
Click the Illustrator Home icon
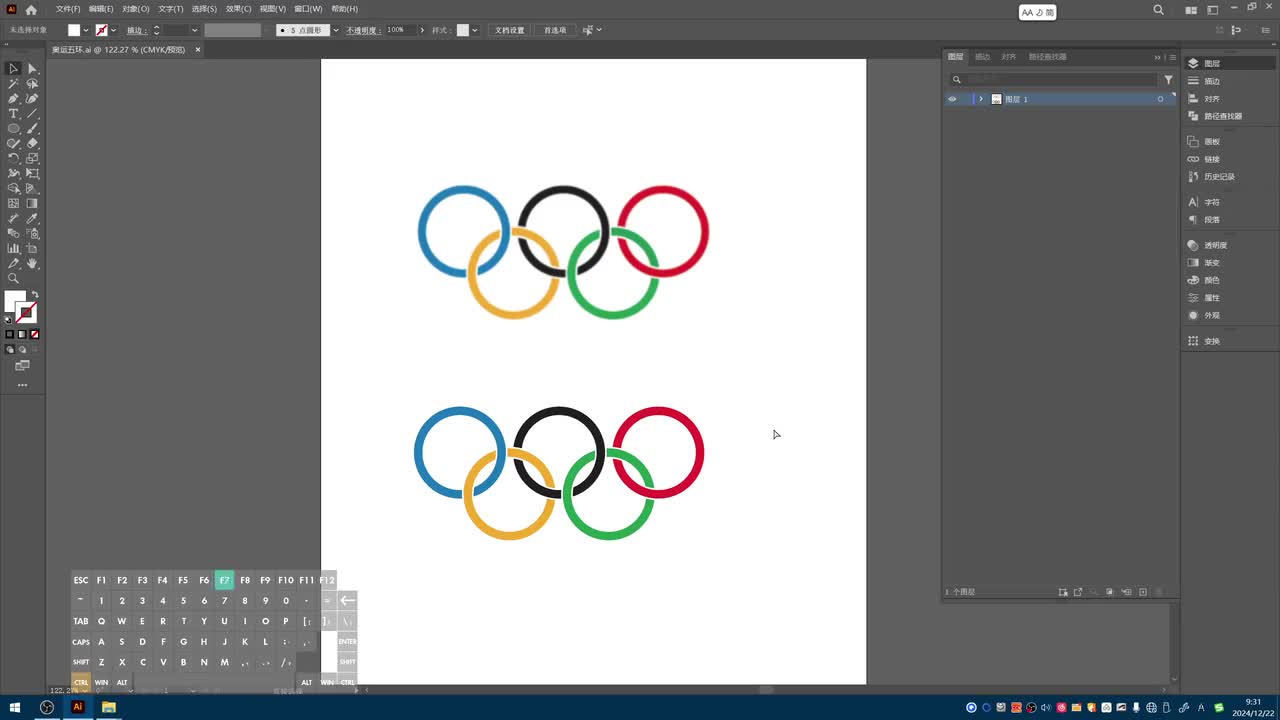pyautogui.click(x=31, y=10)
